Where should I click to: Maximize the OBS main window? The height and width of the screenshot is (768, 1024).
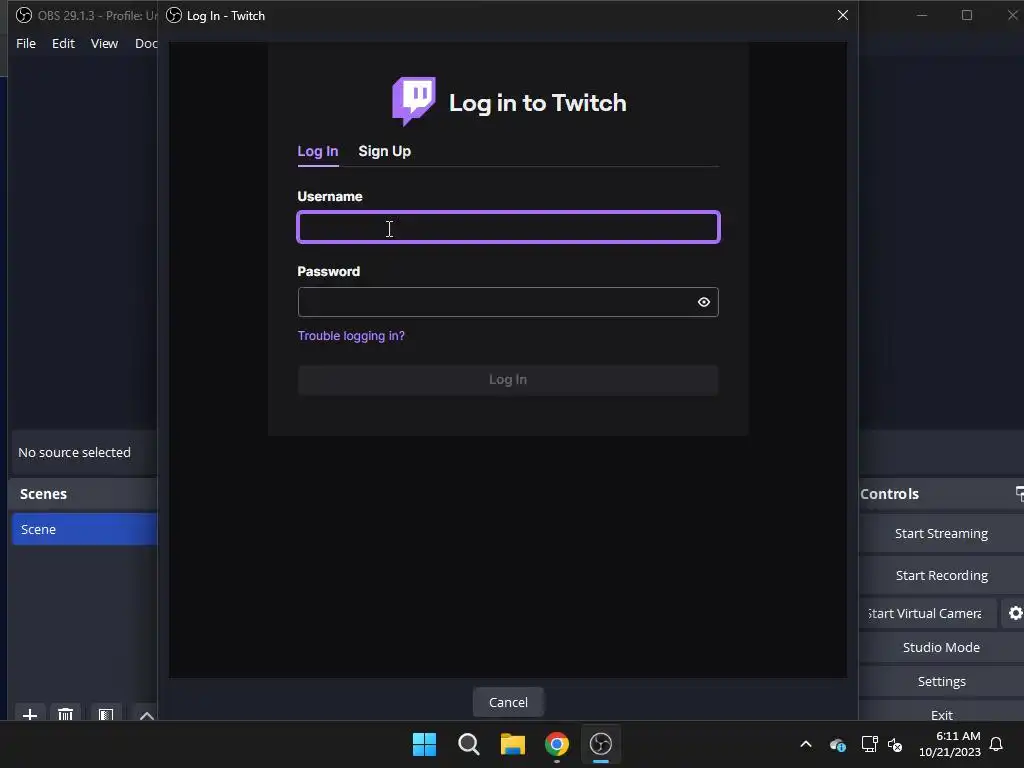[967, 15]
